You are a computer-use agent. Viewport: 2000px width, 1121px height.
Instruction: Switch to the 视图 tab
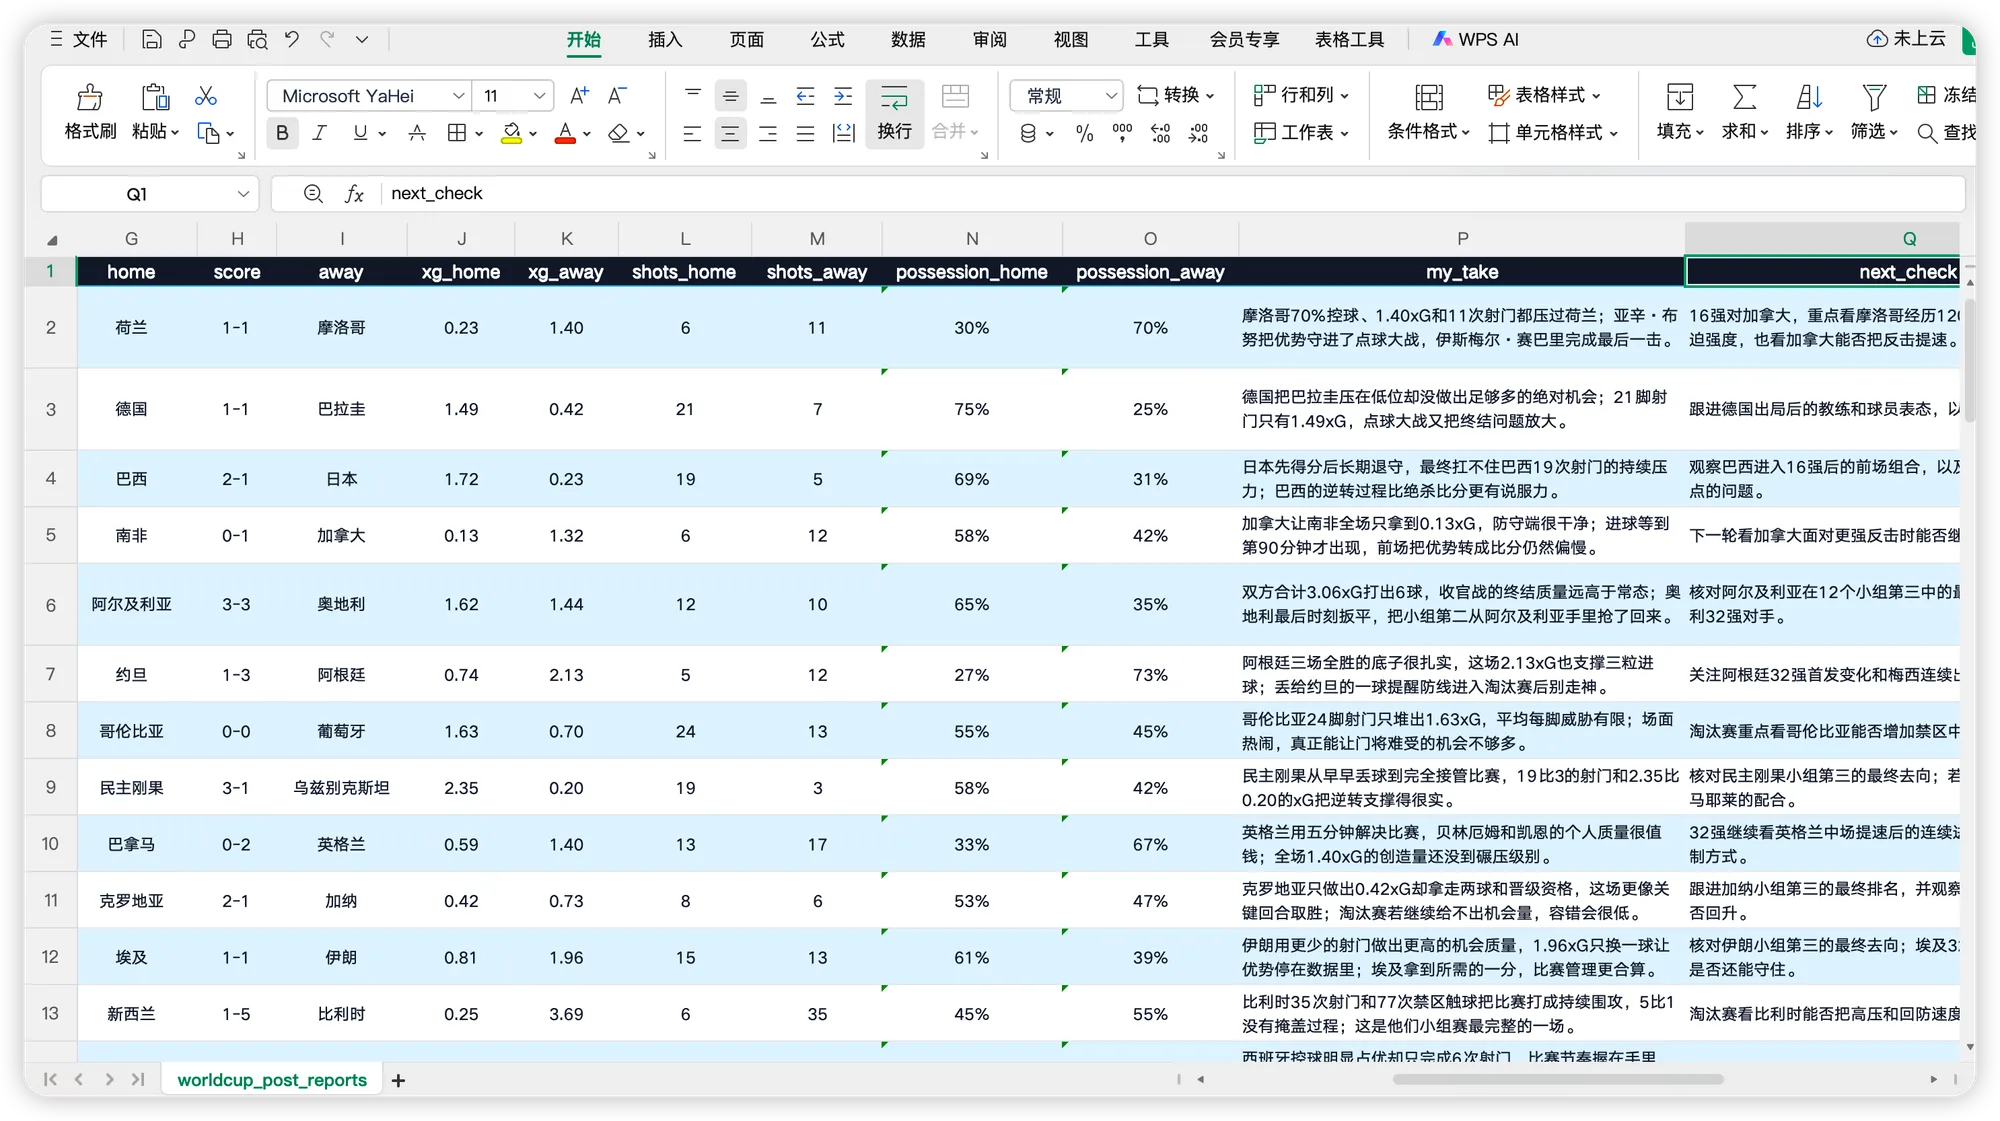pos(1071,39)
